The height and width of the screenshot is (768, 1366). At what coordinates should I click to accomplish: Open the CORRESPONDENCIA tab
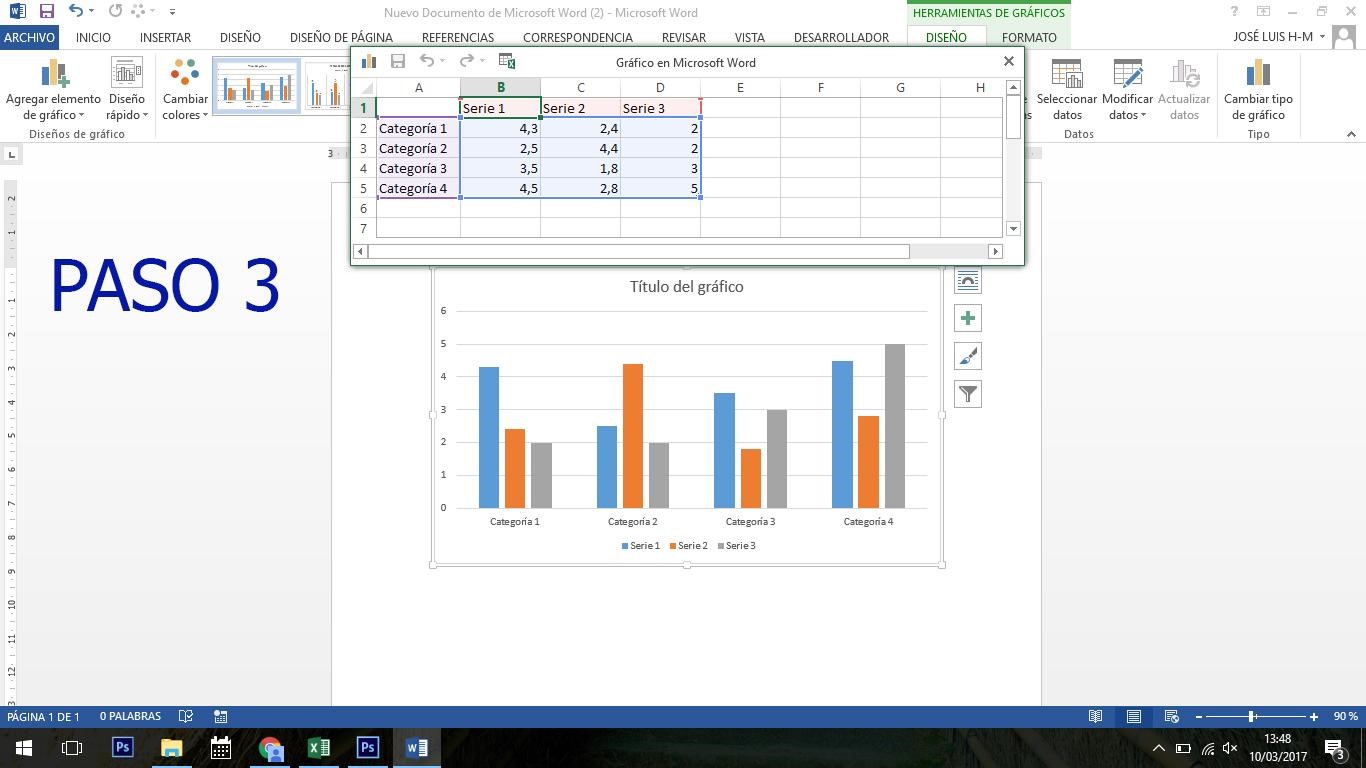577,37
